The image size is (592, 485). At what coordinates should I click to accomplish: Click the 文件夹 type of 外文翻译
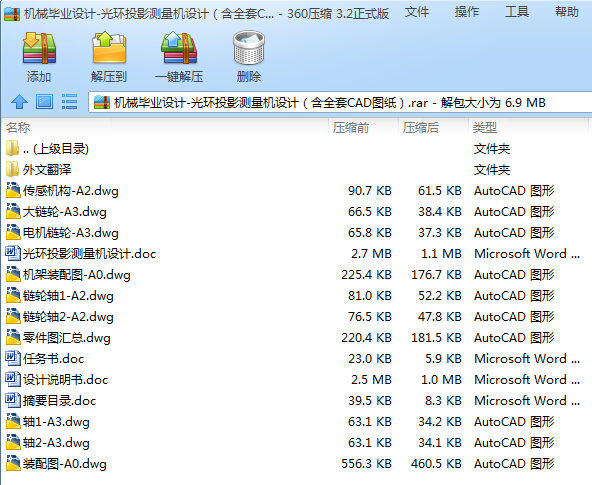click(492, 170)
